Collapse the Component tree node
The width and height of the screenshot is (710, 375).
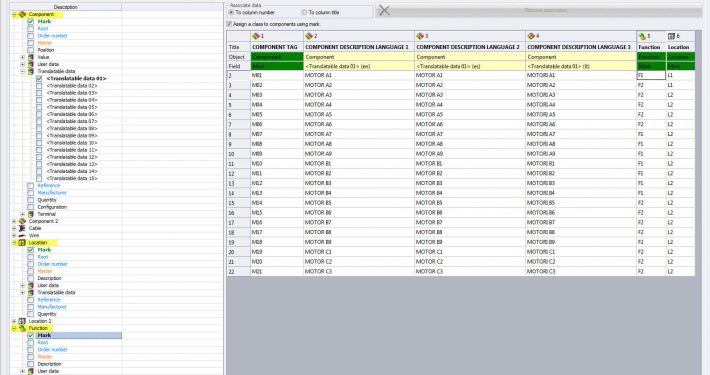click(x=14, y=14)
